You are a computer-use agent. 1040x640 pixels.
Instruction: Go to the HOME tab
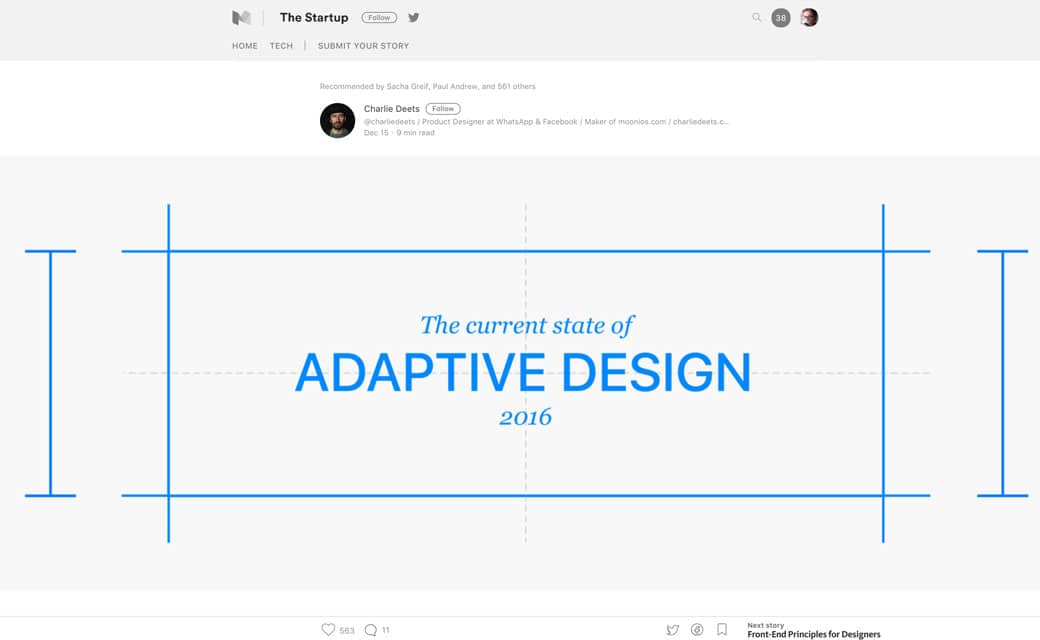pos(245,46)
